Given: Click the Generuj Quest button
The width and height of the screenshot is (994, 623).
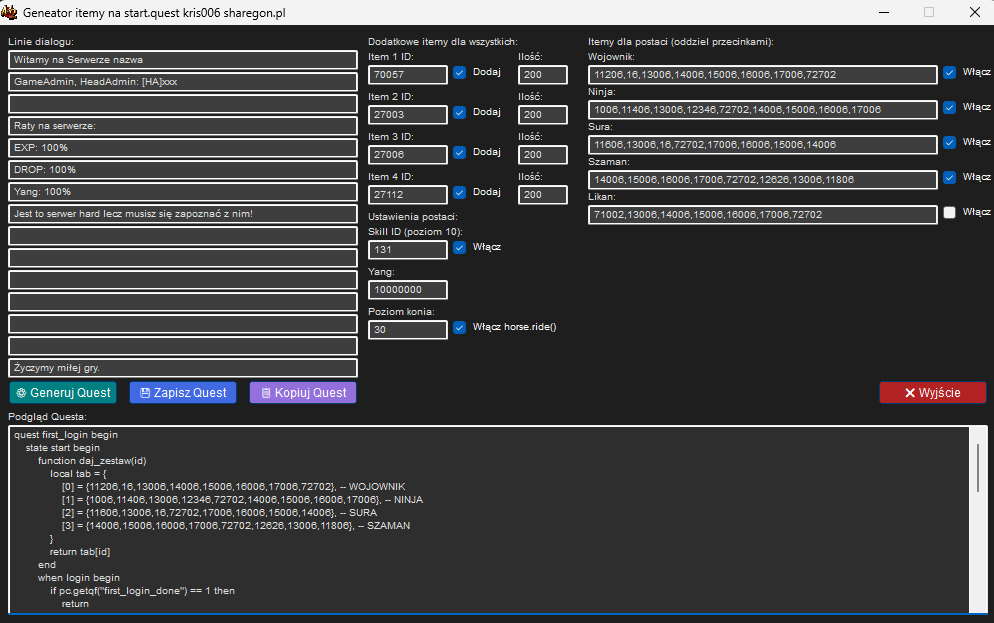Looking at the screenshot, I should pyautogui.click(x=63, y=393).
